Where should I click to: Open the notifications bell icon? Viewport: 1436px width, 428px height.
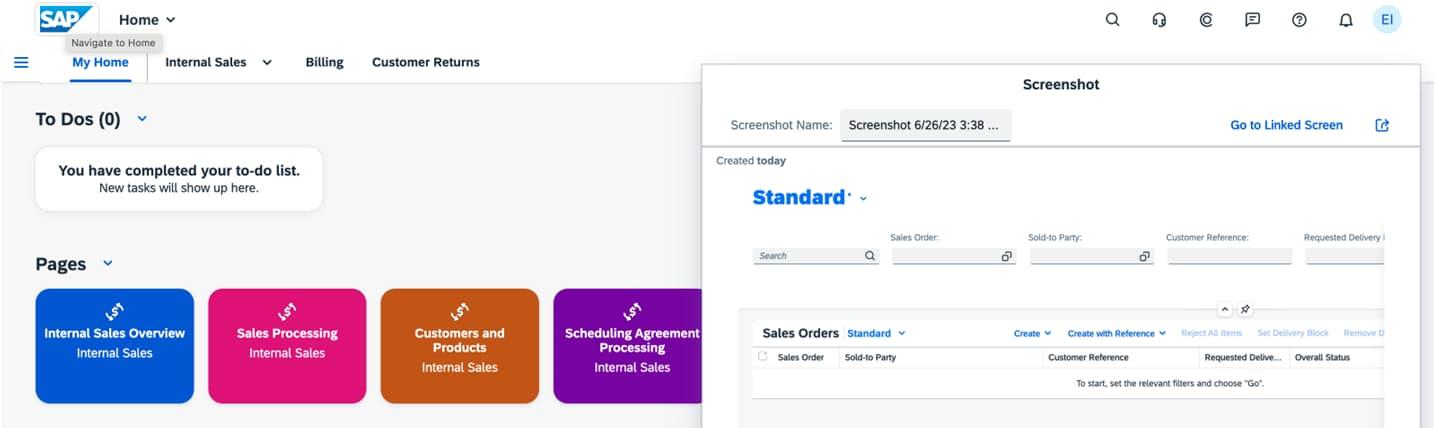point(1346,20)
